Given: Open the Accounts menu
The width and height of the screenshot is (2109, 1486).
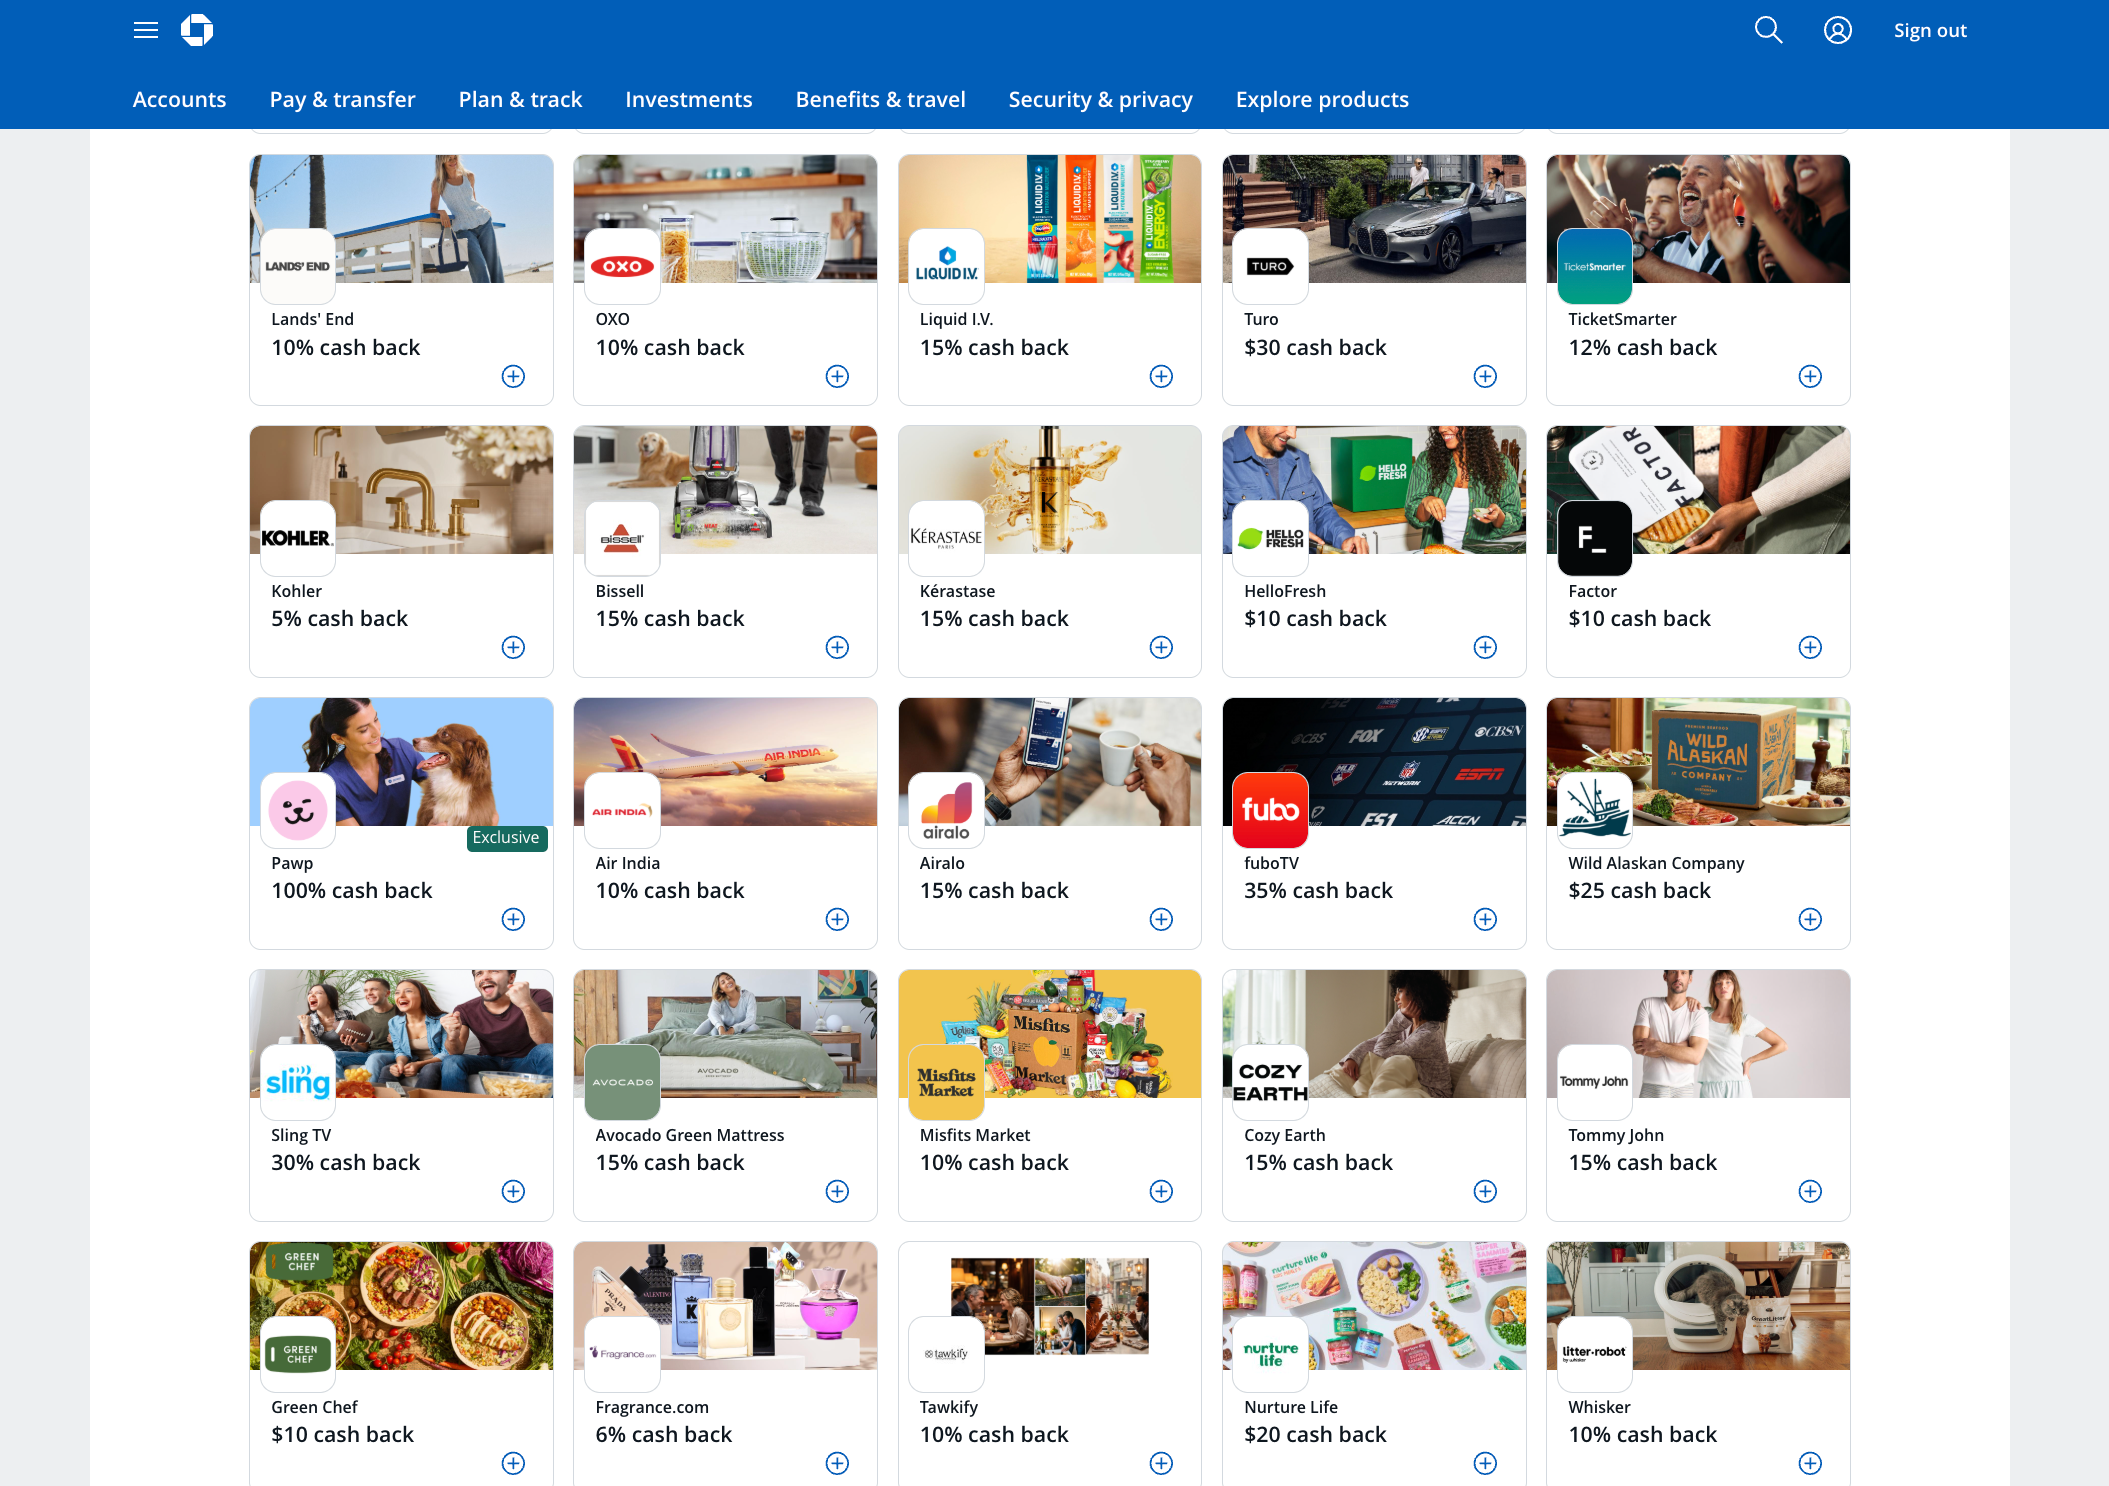Looking at the screenshot, I should click(x=179, y=99).
